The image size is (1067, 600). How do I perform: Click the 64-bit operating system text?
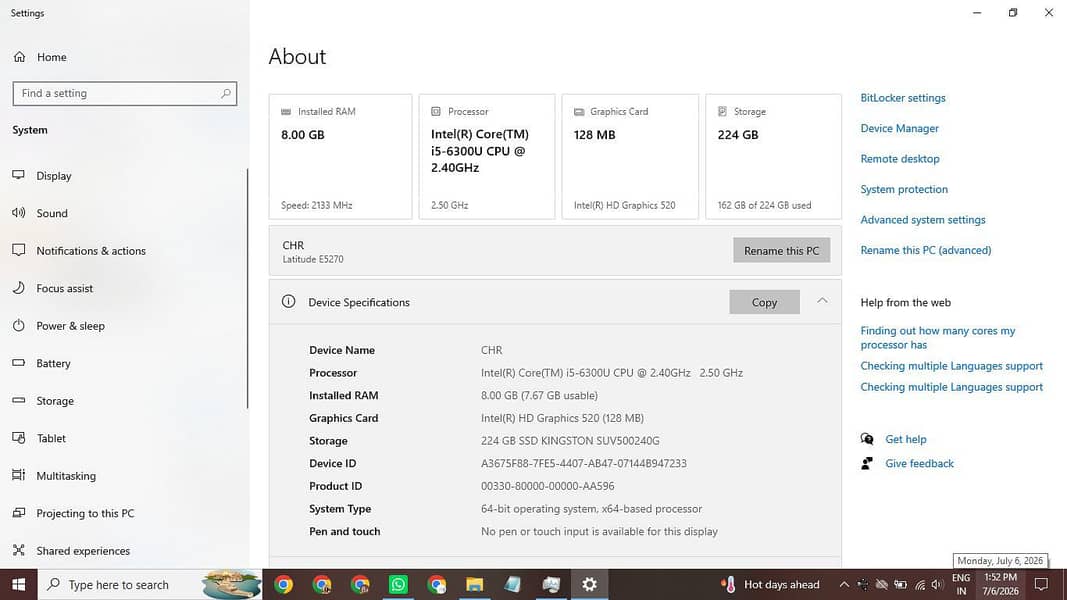click(591, 509)
